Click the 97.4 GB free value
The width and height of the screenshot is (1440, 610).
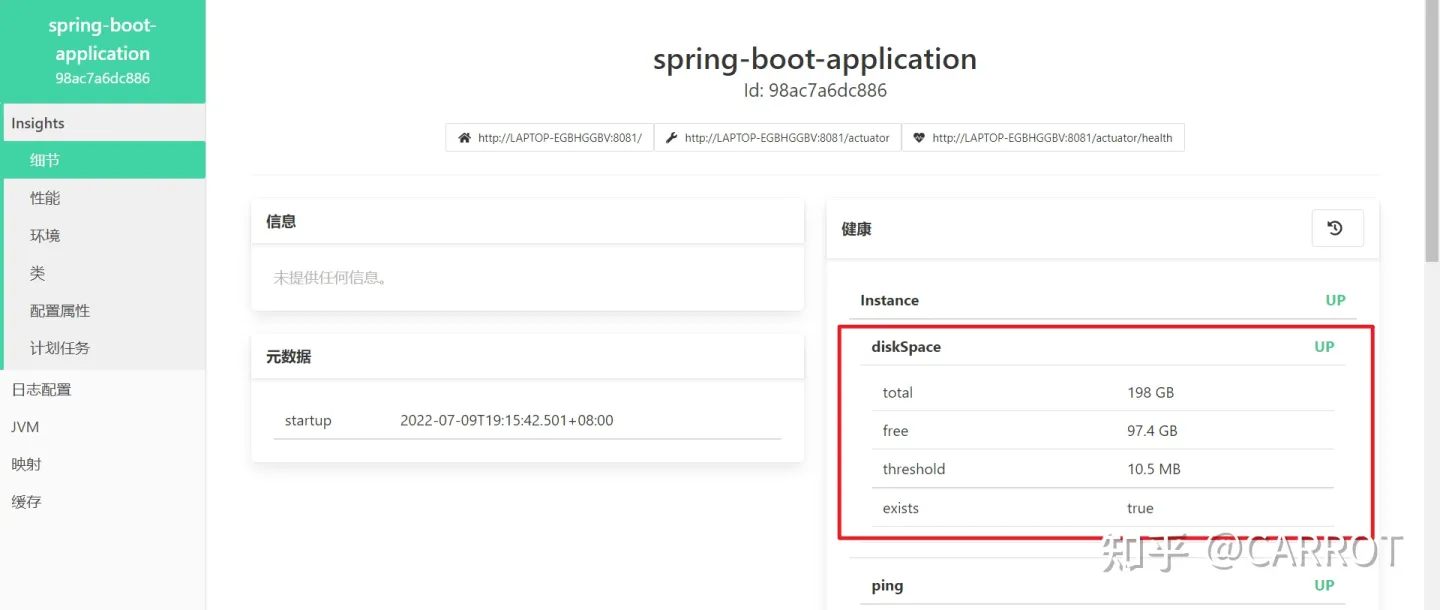pyautogui.click(x=1152, y=431)
